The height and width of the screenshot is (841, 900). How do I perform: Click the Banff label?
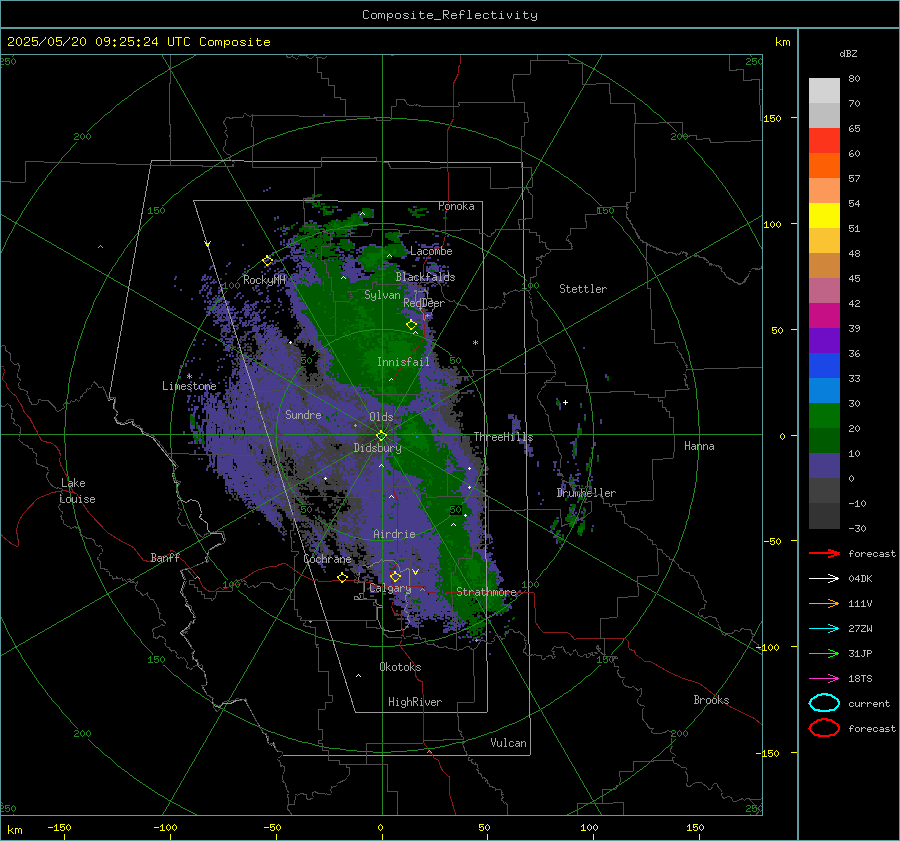(x=165, y=558)
